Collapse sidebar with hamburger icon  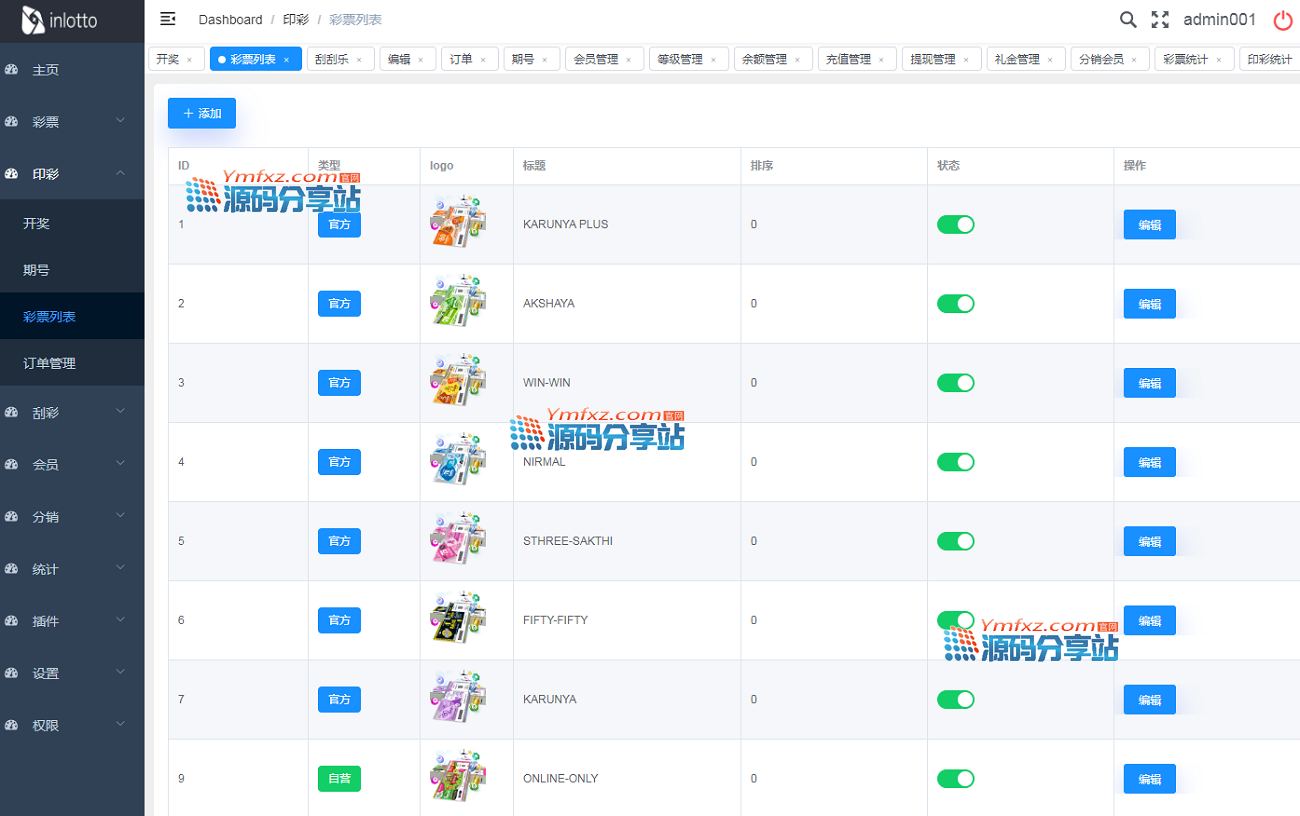[168, 19]
